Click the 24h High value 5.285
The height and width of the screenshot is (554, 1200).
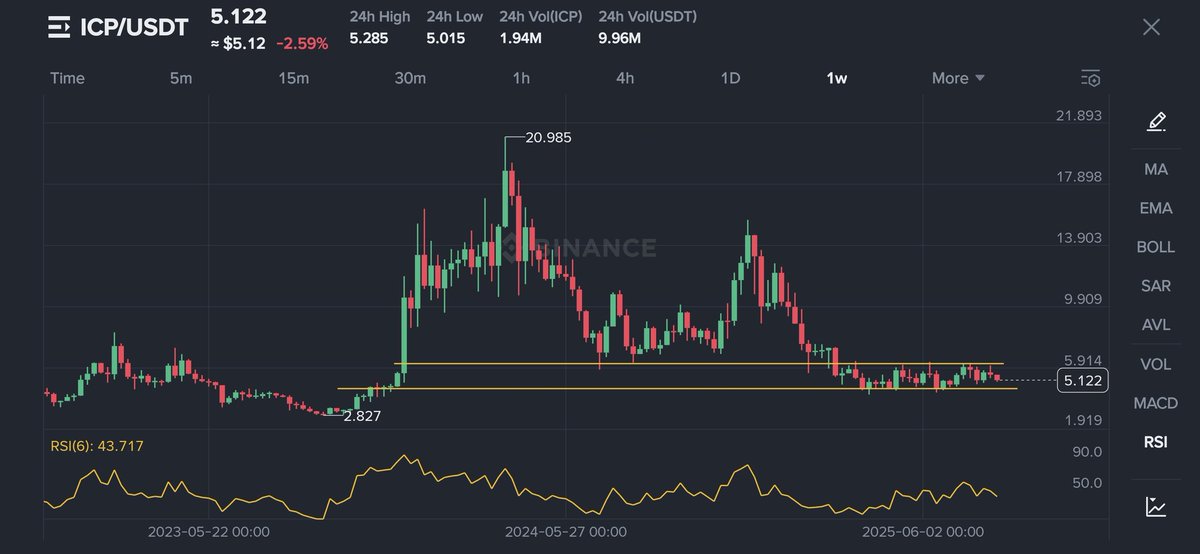click(367, 39)
